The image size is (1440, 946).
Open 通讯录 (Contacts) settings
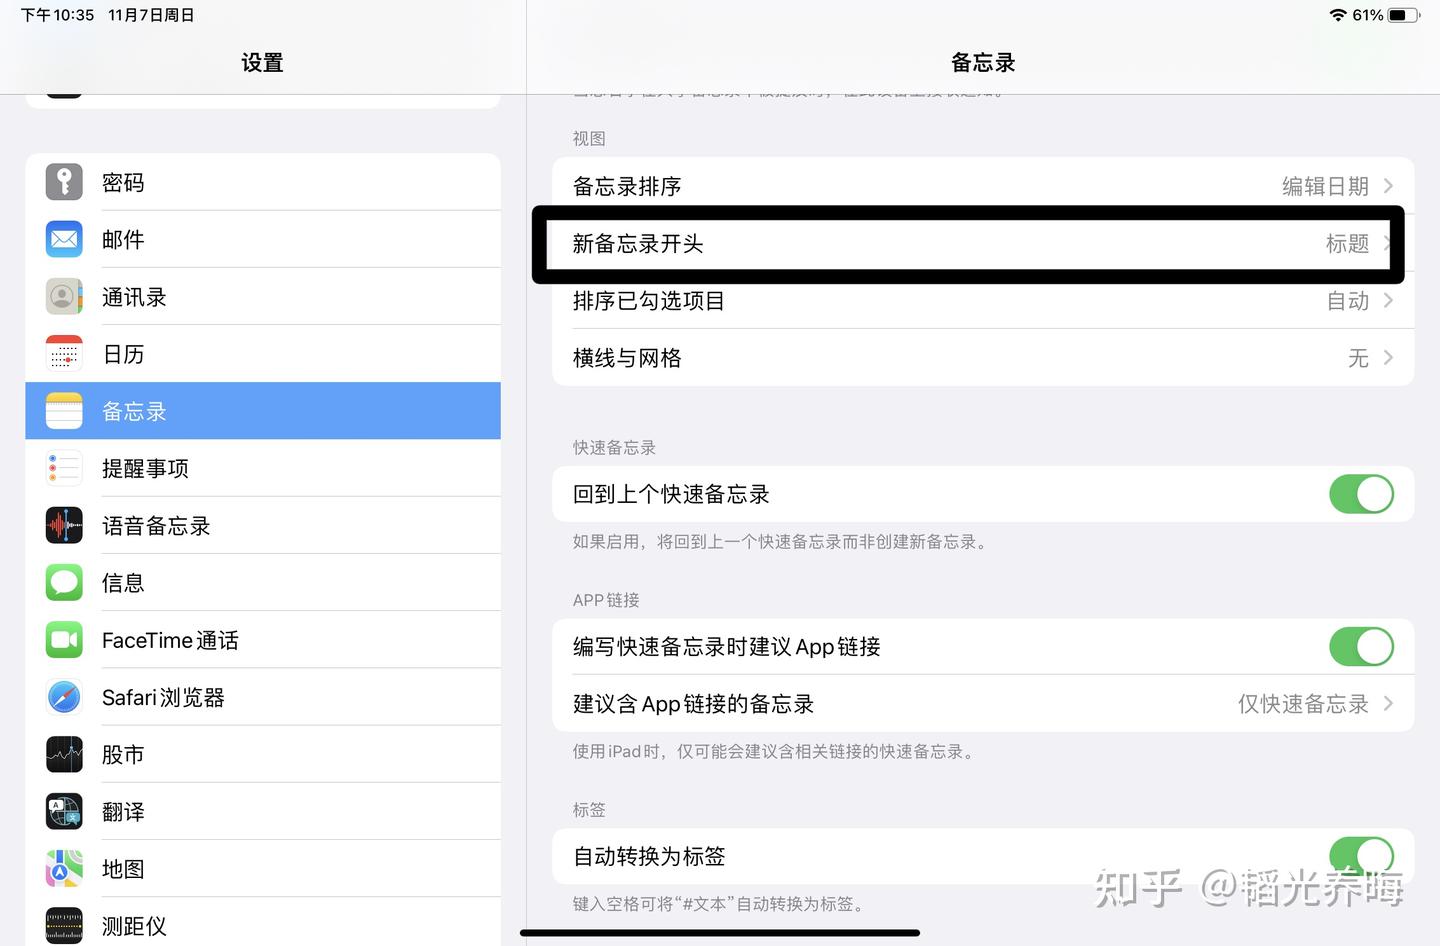point(64,296)
